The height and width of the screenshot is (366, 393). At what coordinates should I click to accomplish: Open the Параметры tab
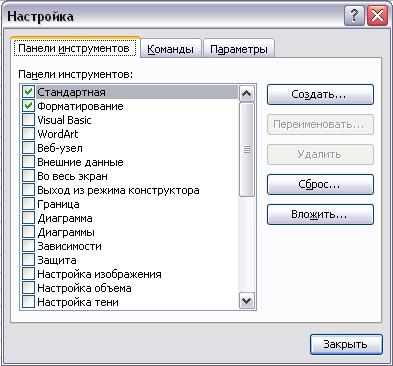click(x=239, y=49)
